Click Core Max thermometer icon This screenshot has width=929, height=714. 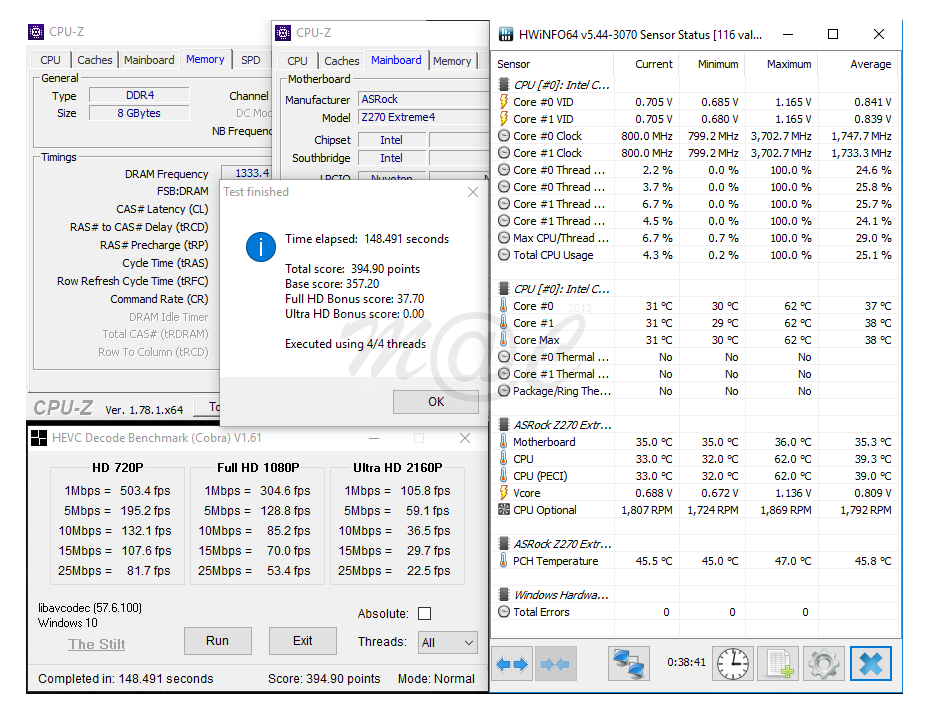(504, 340)
